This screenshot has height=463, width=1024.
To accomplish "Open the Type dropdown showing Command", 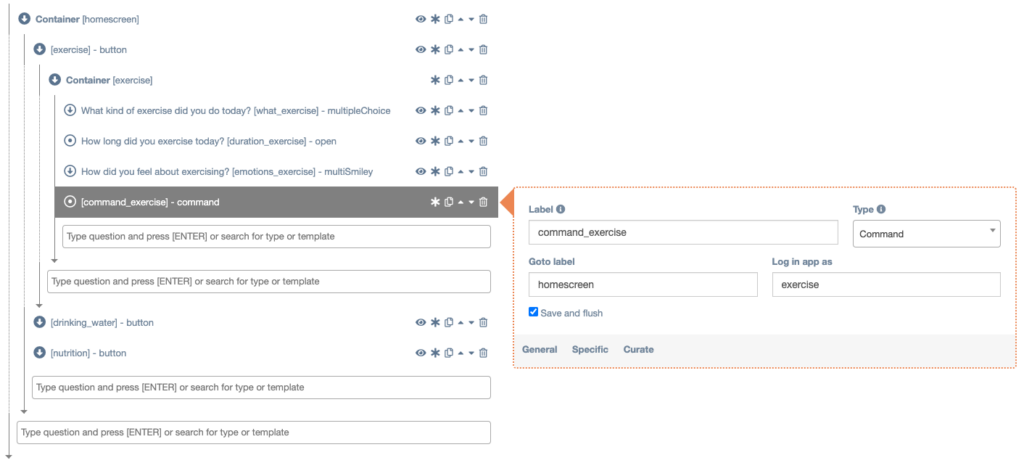I will coord(925,234).
